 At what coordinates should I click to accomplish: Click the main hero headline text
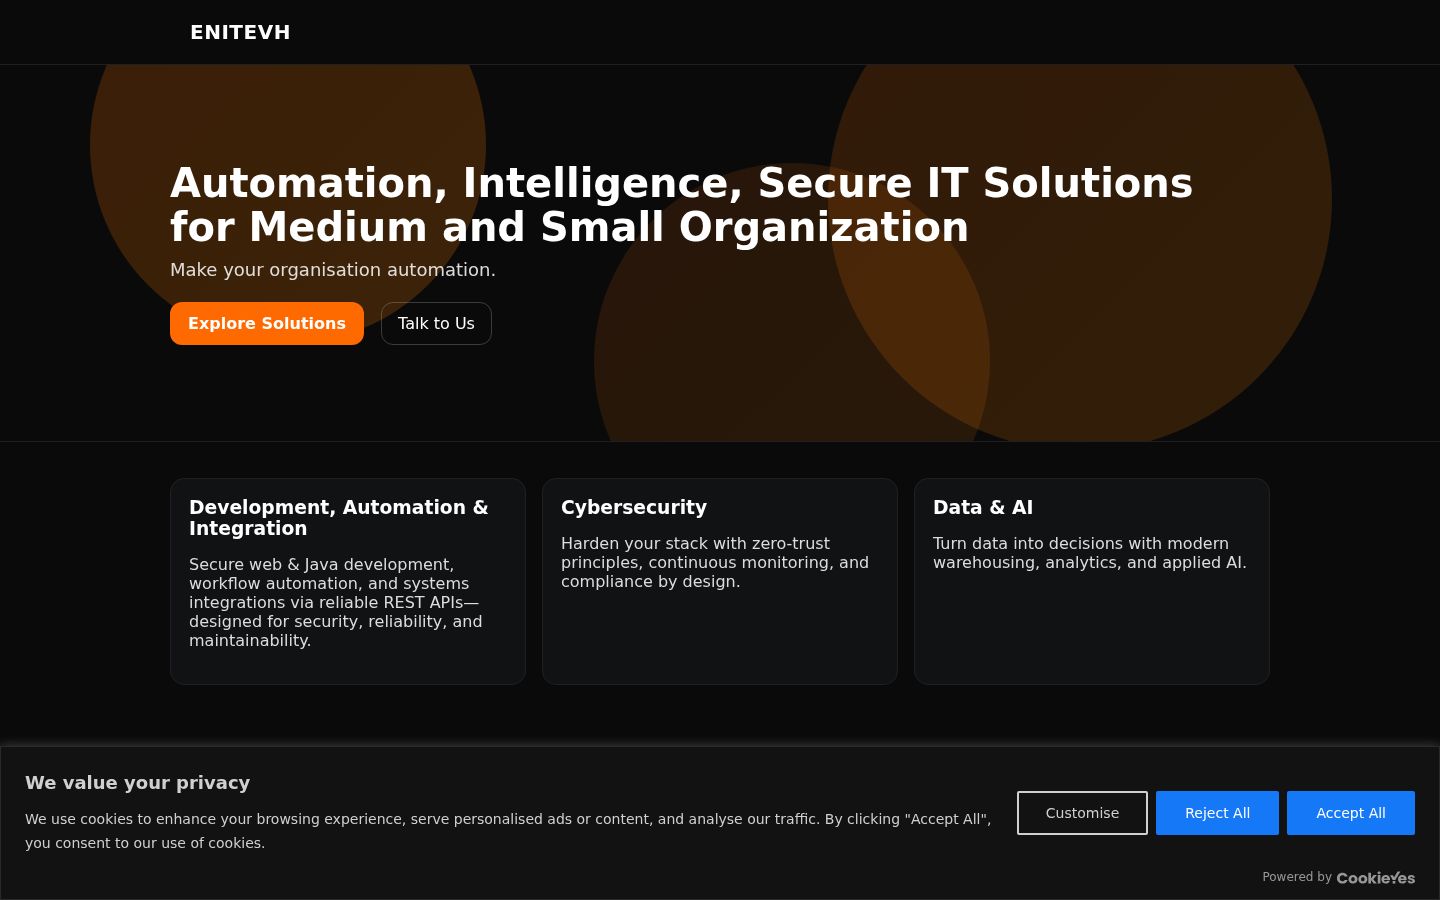(681, 205)
